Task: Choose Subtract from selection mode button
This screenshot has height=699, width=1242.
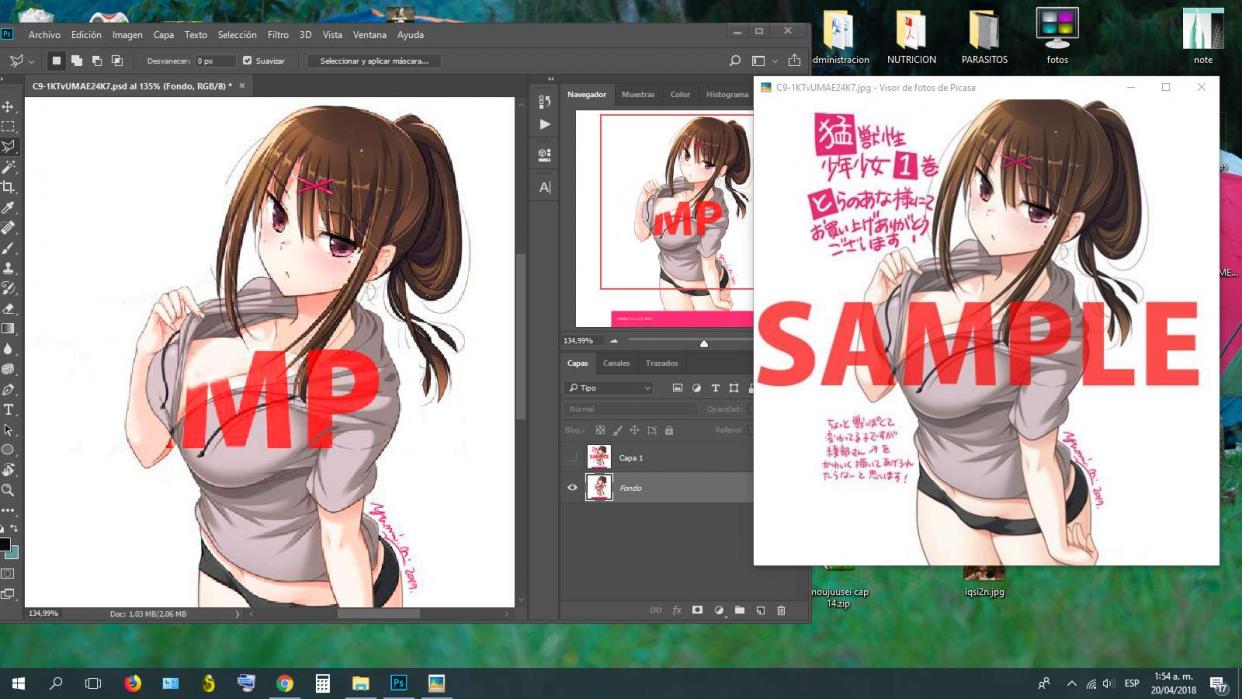Action: point(96,61)
